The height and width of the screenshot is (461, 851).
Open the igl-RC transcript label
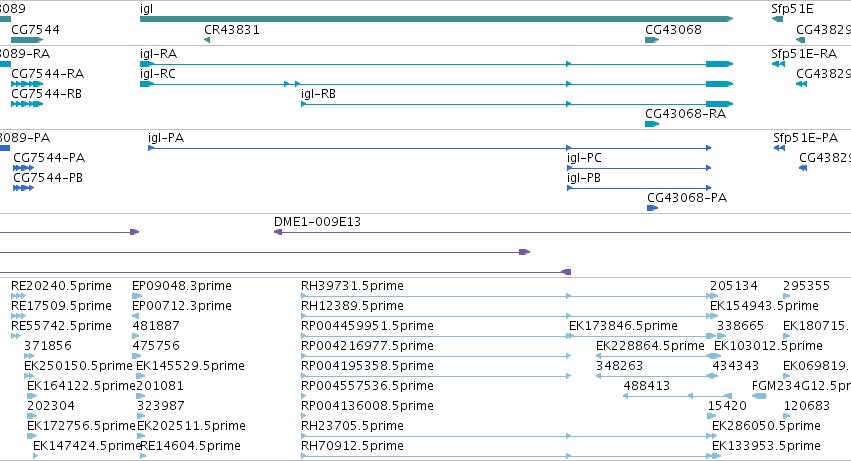click(x=158, y=74)
